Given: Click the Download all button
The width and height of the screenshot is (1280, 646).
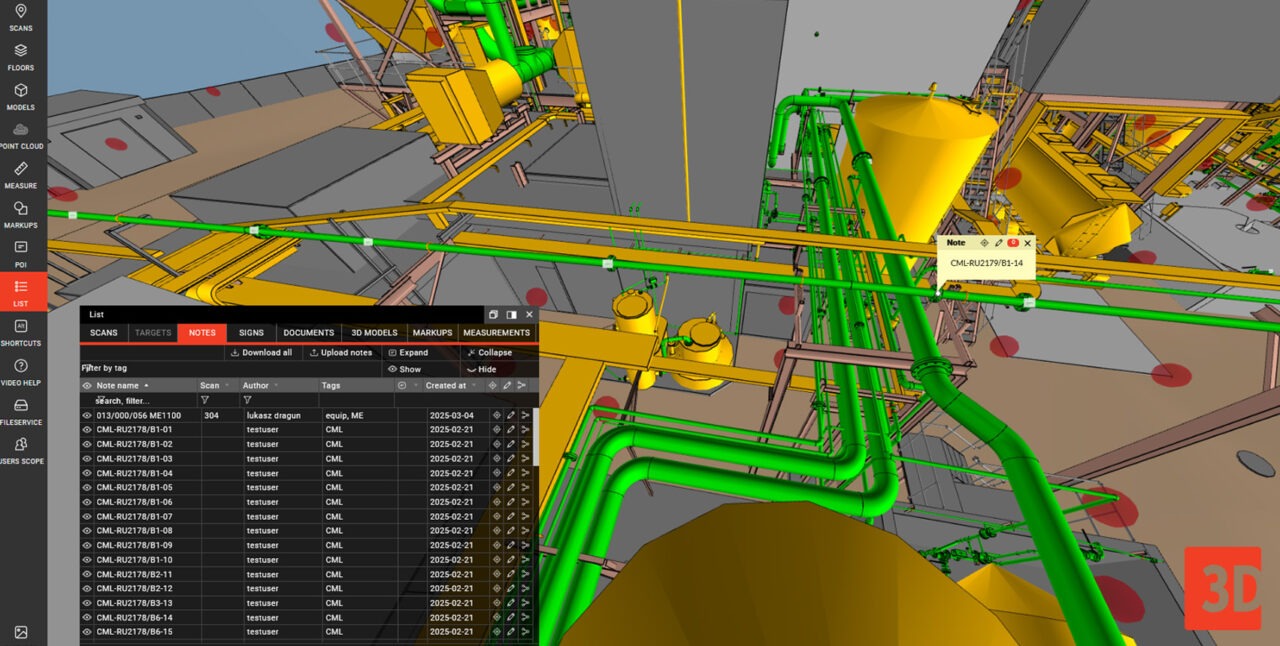Looking at the screenshot, I should (262, 352).
